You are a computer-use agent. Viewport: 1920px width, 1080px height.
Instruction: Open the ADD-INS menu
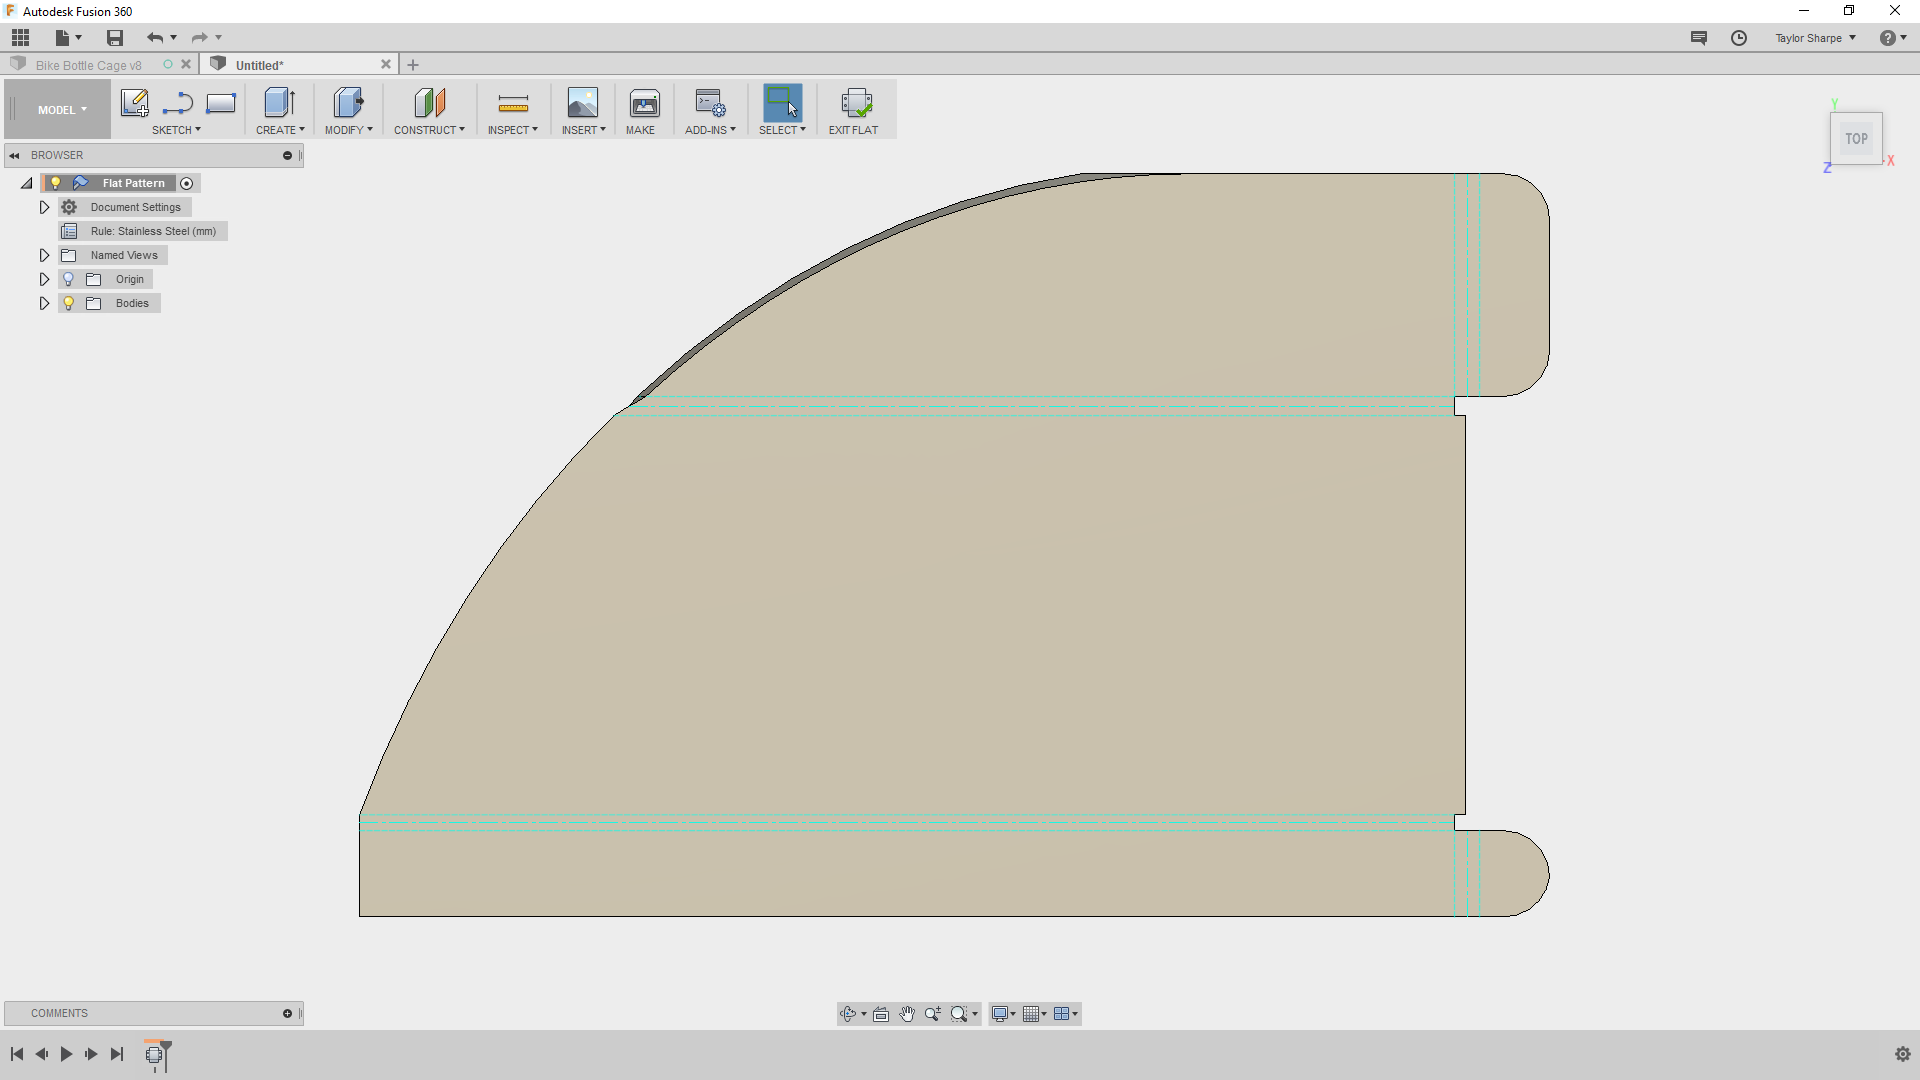click(710, 130)
